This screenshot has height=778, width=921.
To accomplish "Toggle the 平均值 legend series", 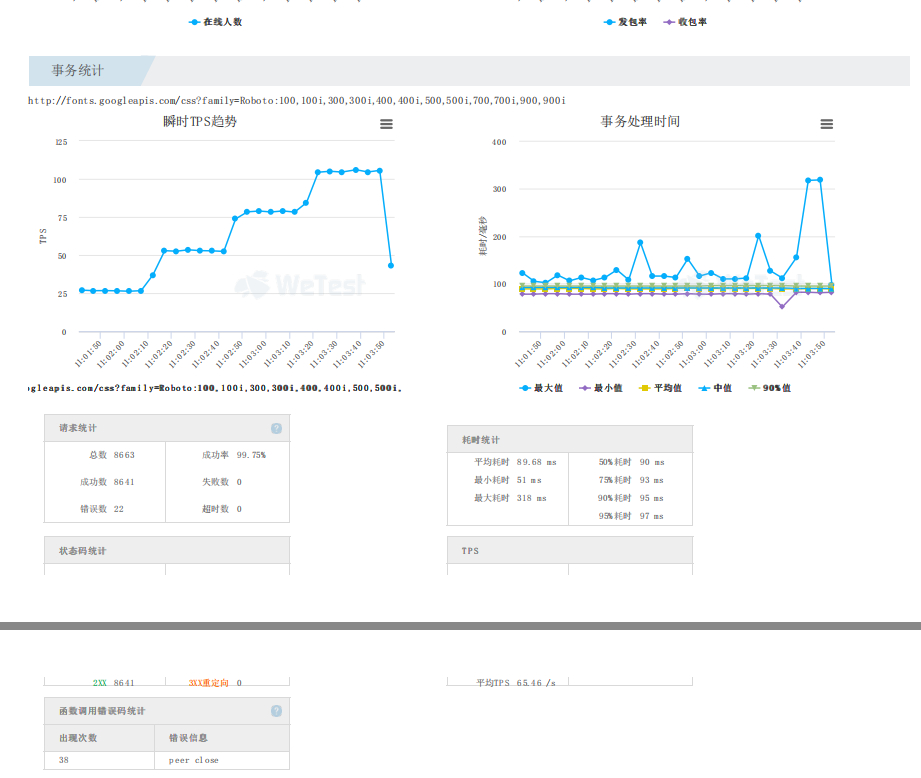I will [660, 388].
